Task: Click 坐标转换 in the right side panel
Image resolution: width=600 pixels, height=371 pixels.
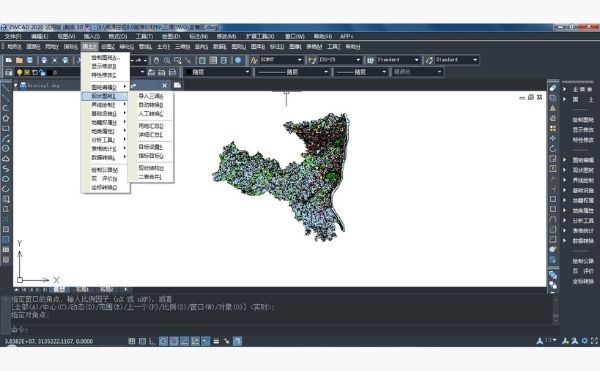Action: coord(583,281)
